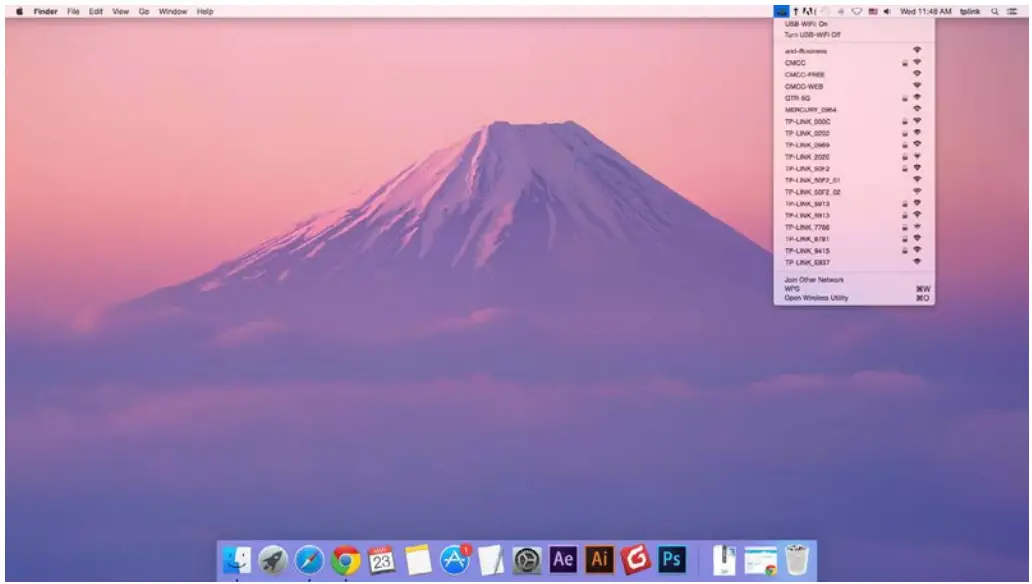
Task: Open the Window menu in menu bar
Action: (172, 11)
